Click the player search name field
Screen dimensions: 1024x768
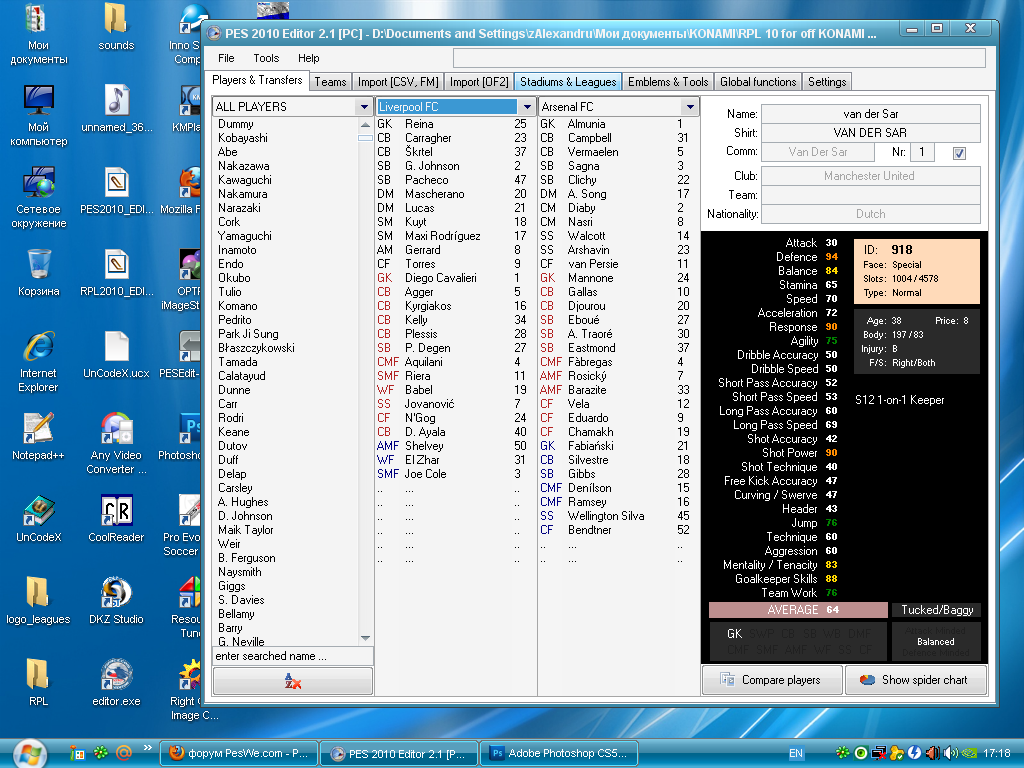(293, 656)
